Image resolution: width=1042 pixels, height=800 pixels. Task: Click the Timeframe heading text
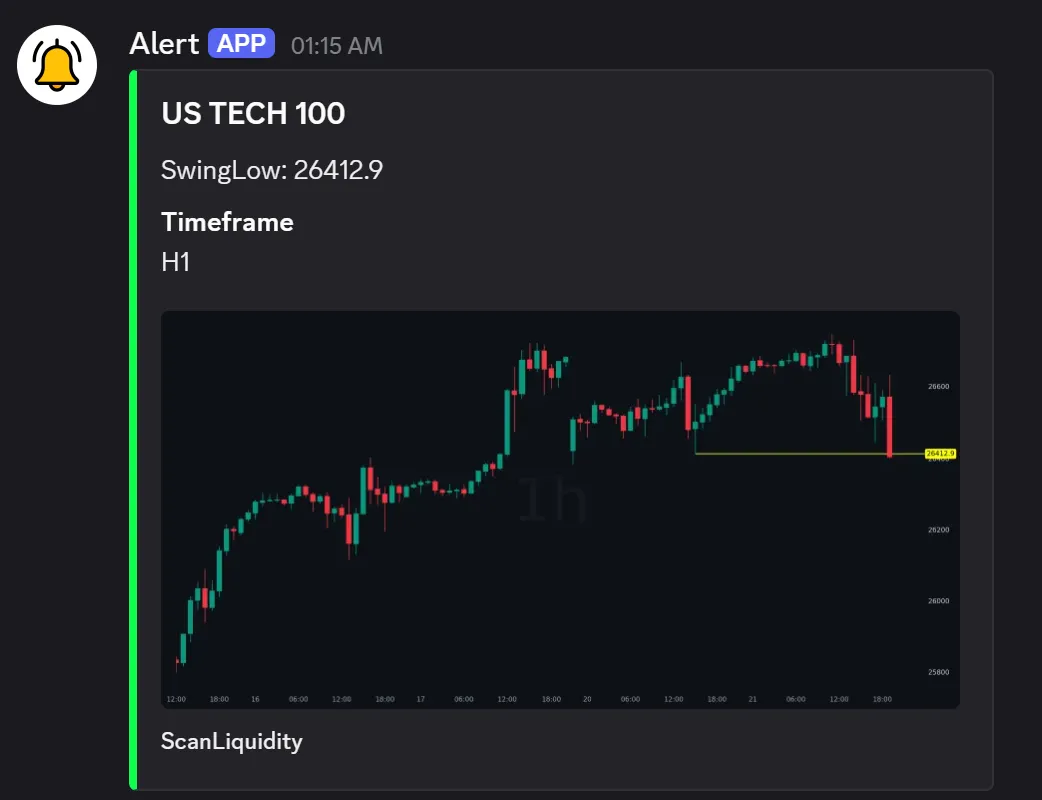coord(226,222)
